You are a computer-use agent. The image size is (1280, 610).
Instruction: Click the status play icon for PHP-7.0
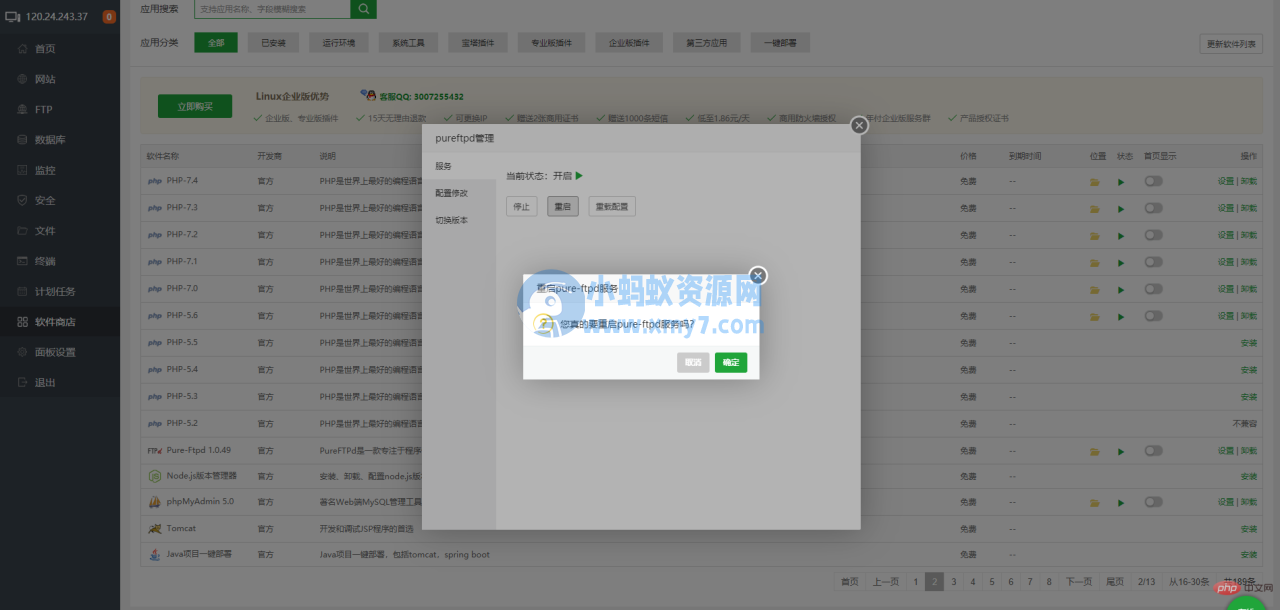click(x=1121, y=289)
